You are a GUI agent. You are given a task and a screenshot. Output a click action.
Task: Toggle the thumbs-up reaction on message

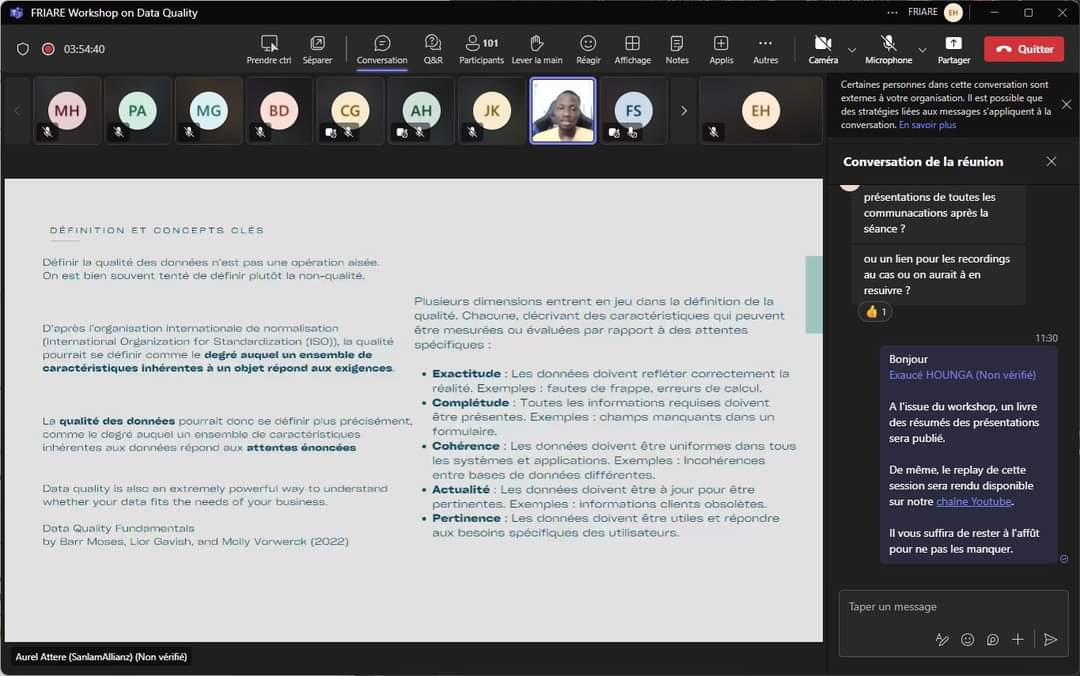(876, 312)
